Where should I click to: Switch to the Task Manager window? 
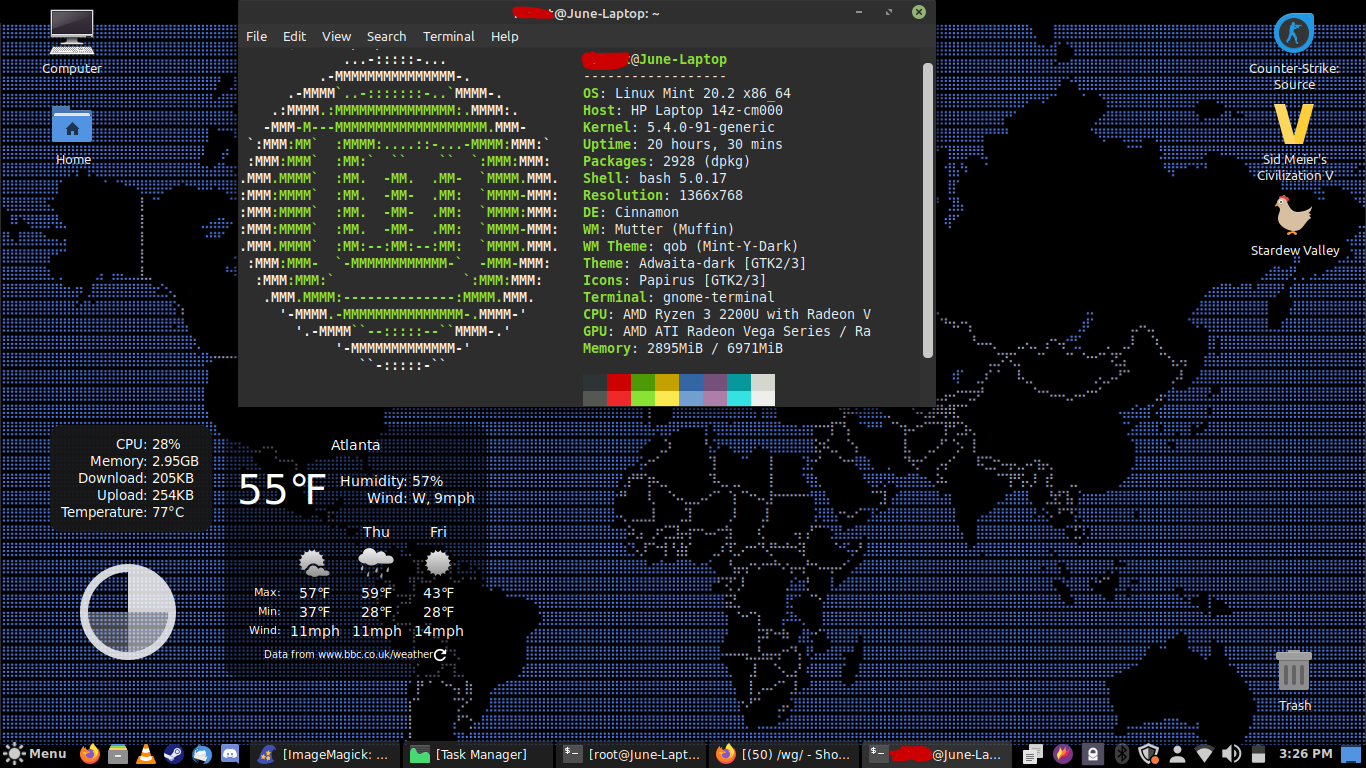(x=478, y=754)
